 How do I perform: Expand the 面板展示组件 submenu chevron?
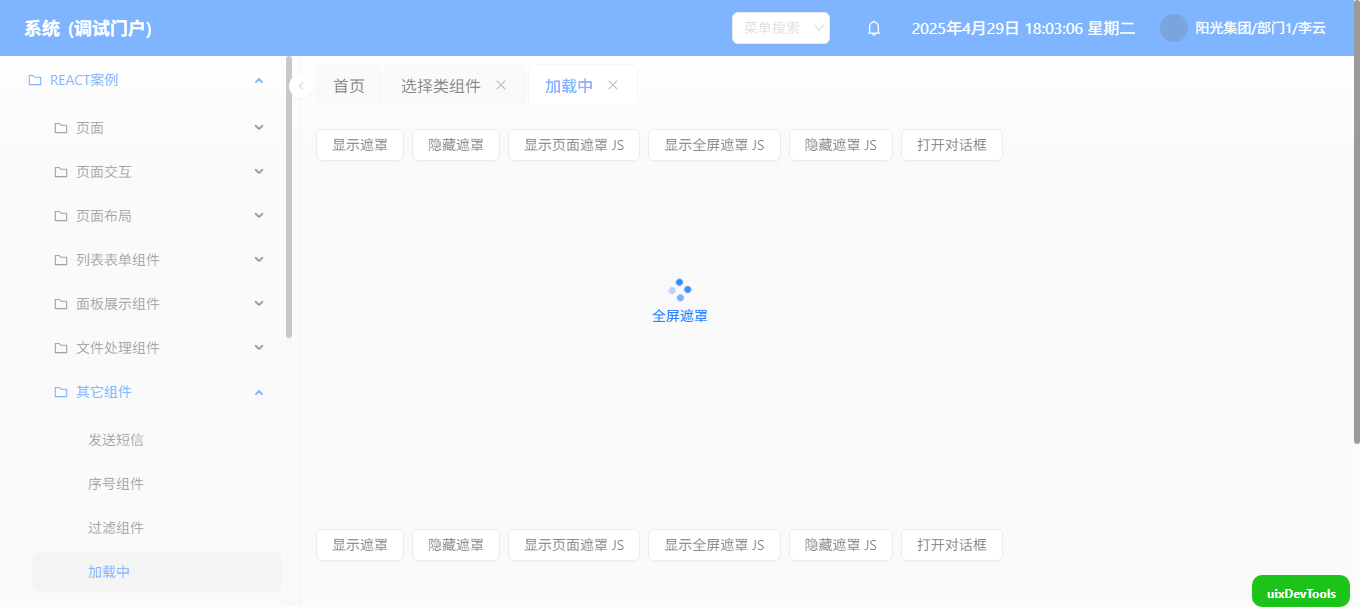(259, 304)
